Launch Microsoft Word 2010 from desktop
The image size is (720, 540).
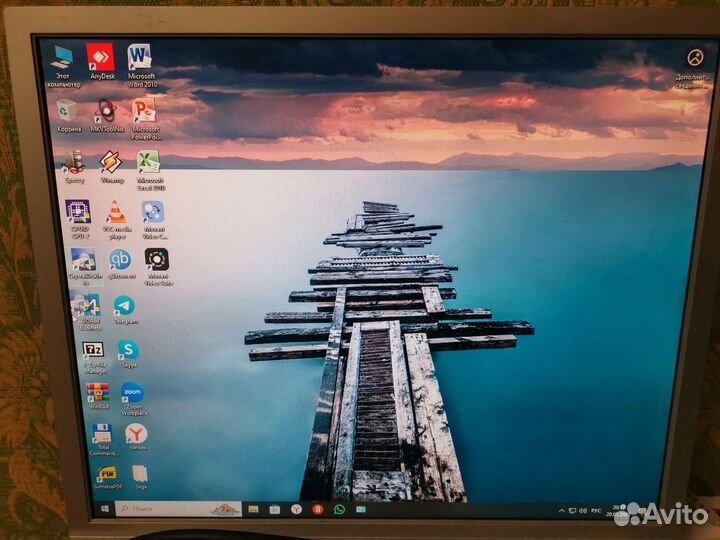(141, 56)
